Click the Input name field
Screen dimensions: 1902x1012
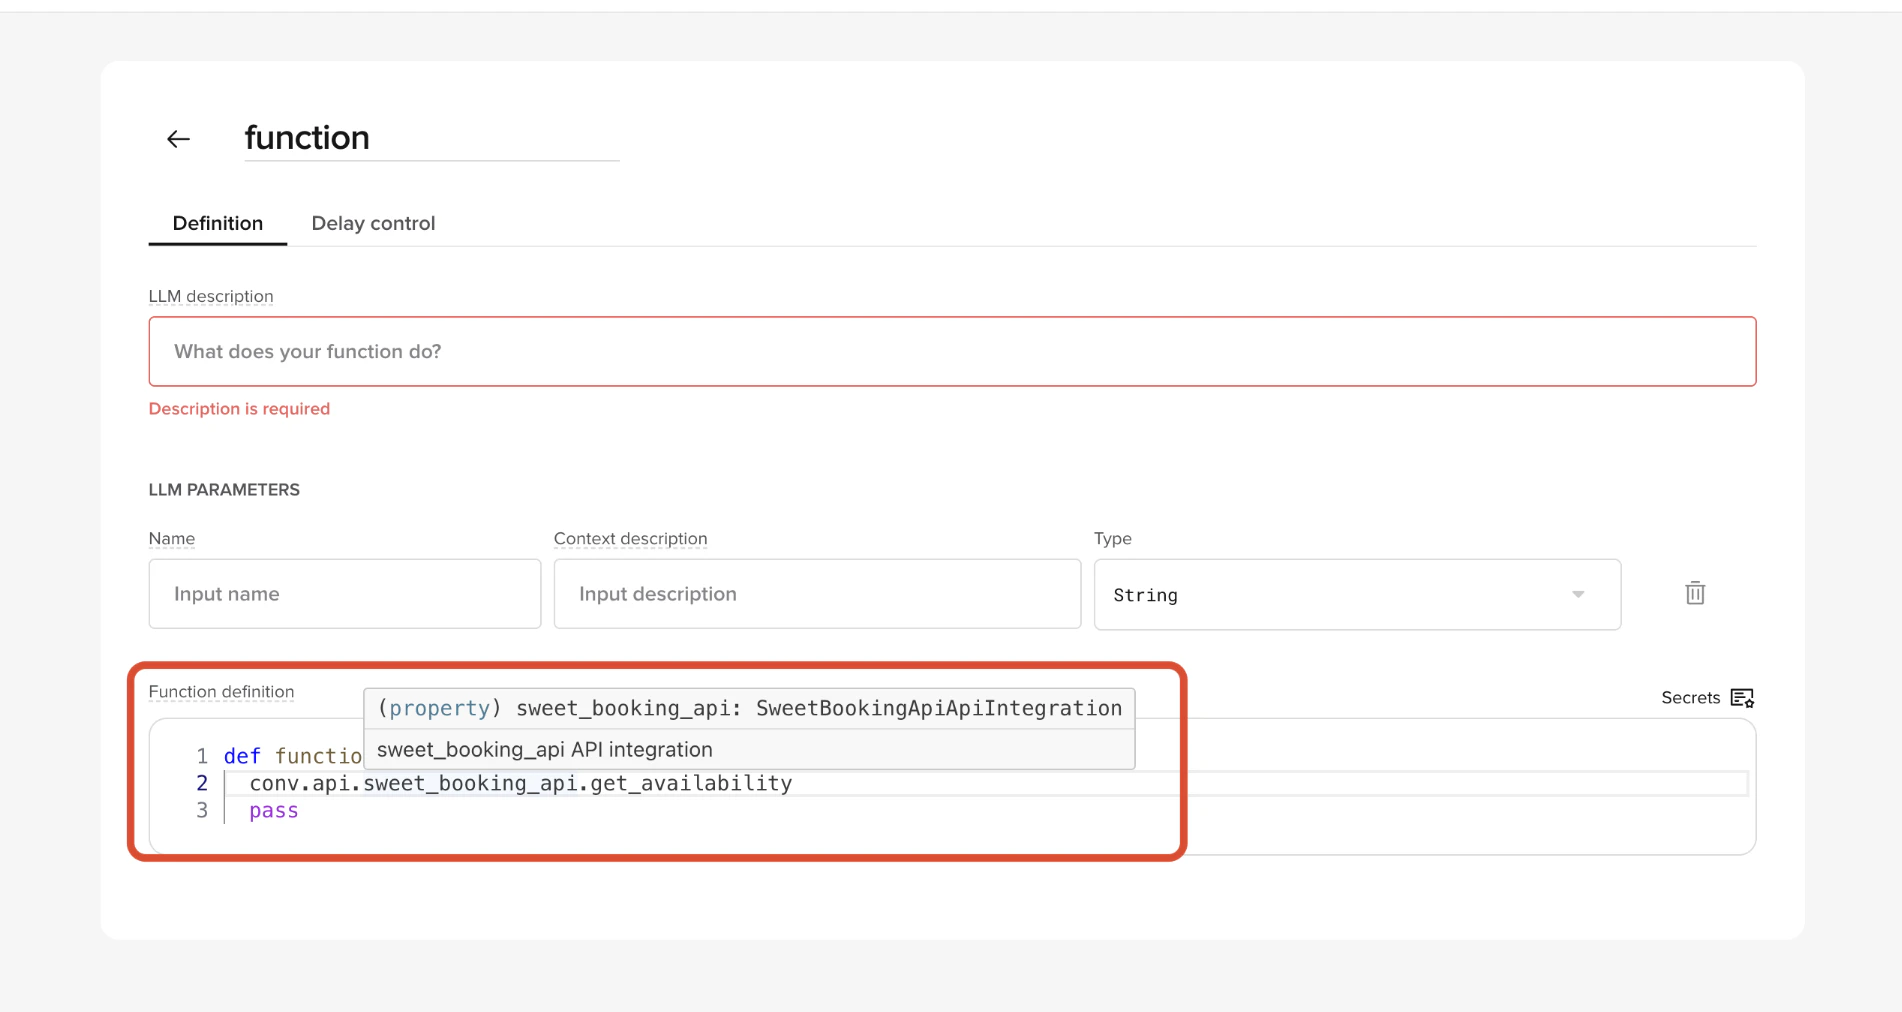(x=344, y=593)
